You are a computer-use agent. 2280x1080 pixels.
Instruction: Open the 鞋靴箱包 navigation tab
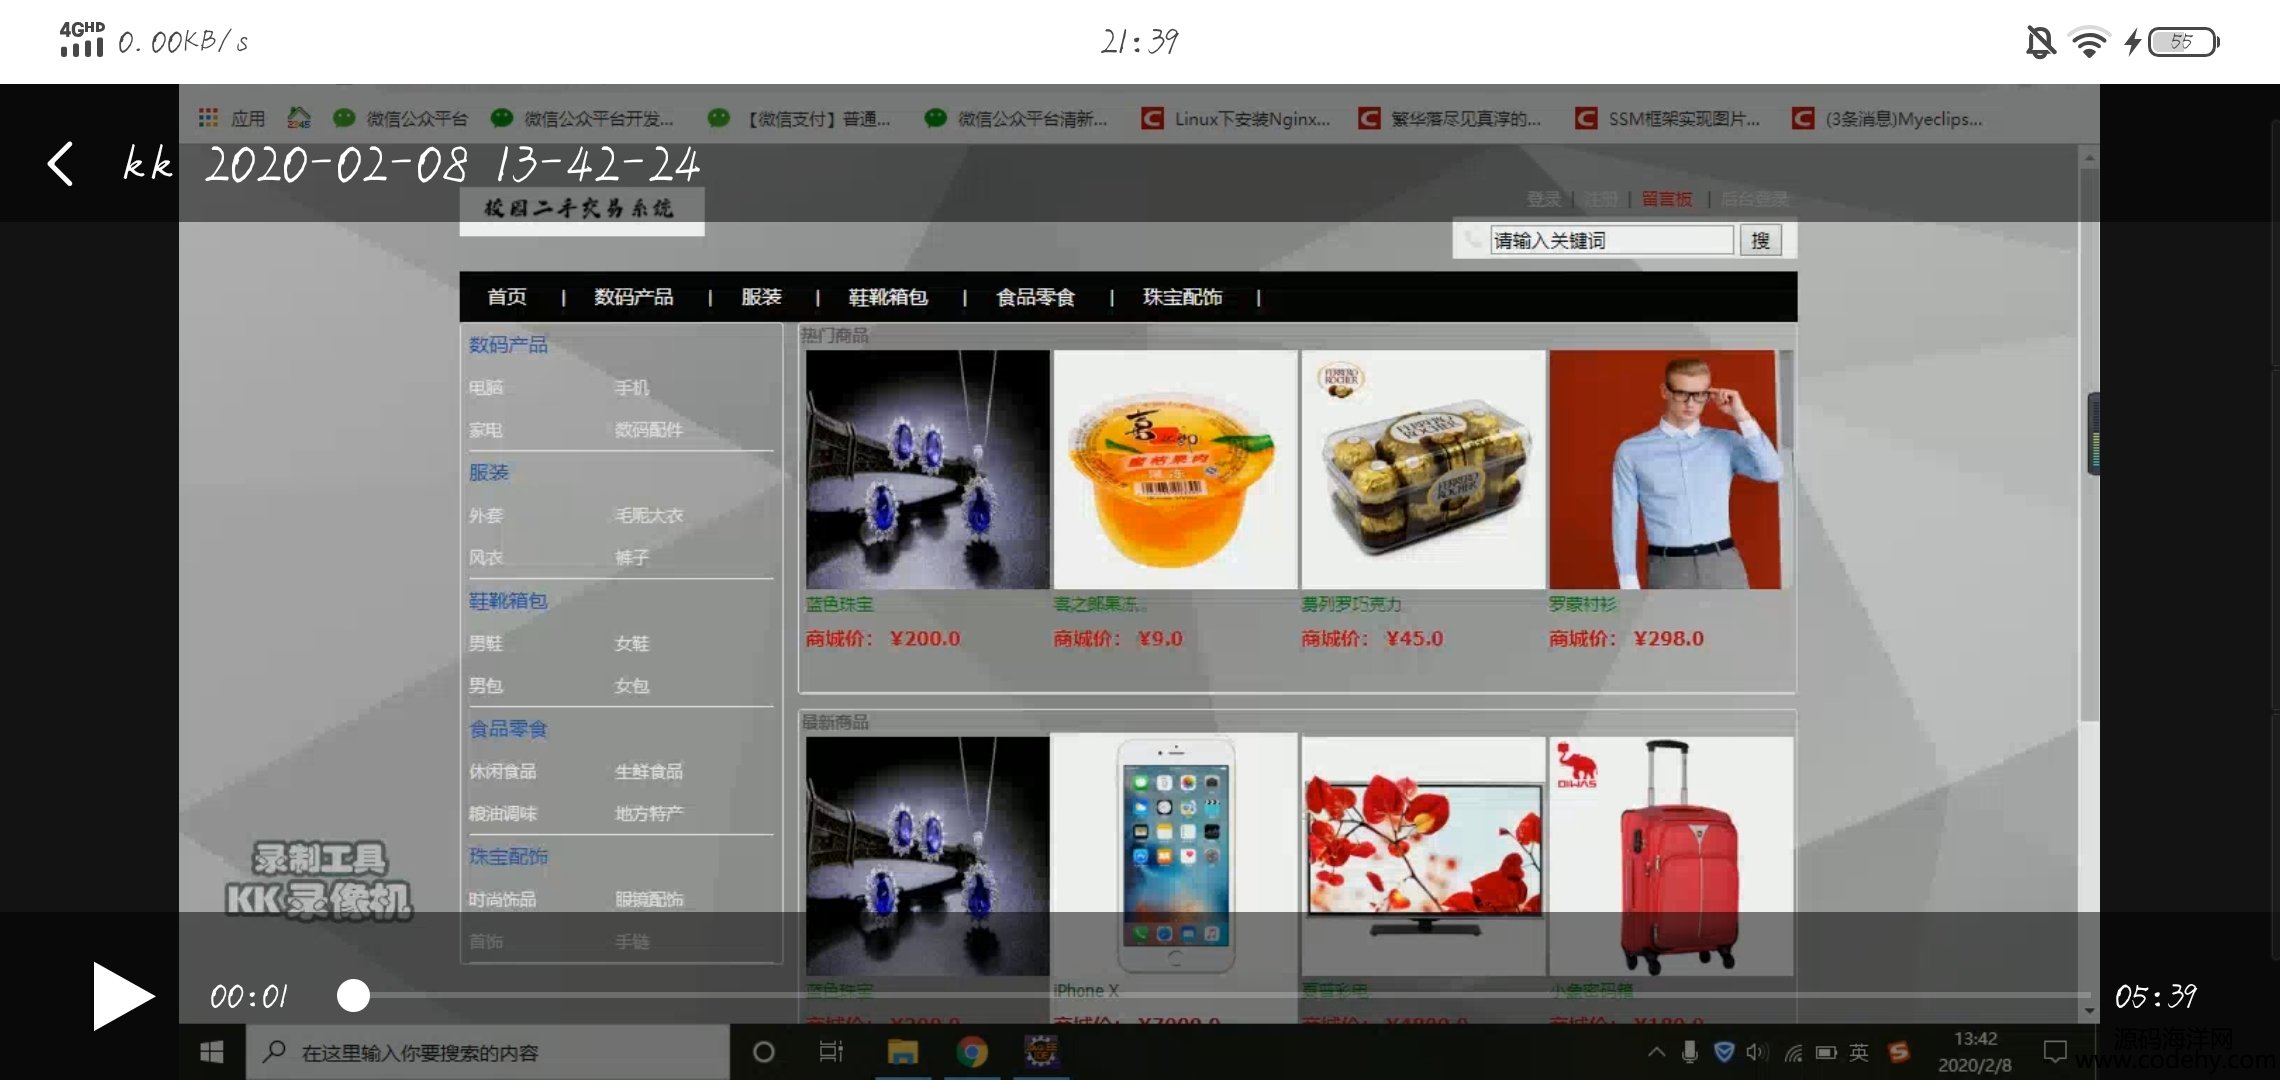(888, 297)
